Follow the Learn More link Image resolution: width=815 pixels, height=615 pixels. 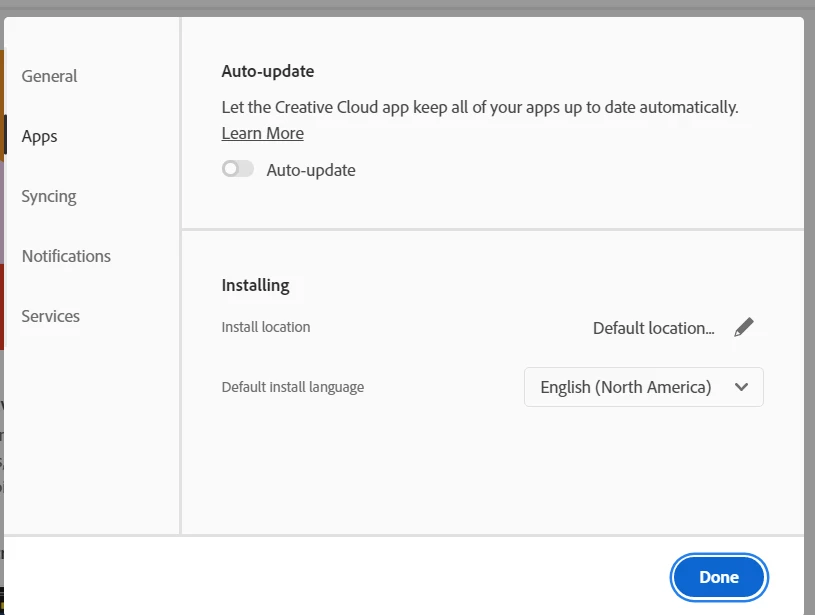coord(262,134)
